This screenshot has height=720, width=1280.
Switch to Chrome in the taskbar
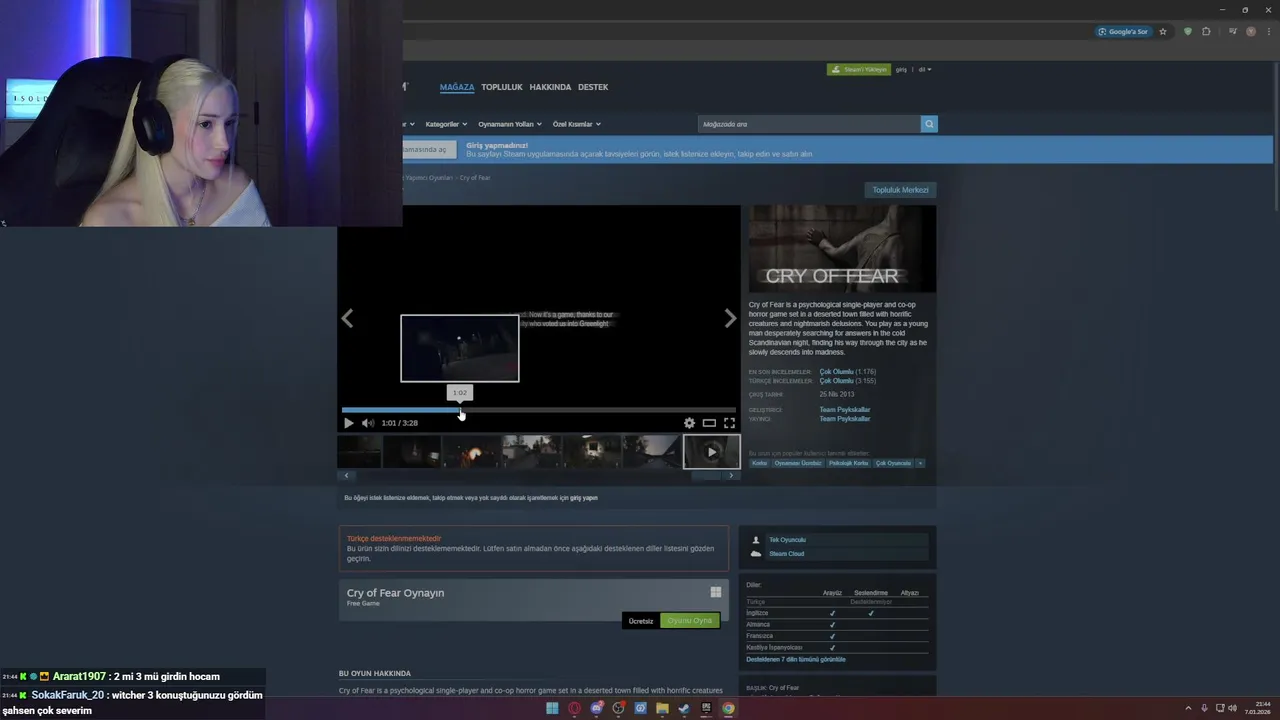[728, 708]
